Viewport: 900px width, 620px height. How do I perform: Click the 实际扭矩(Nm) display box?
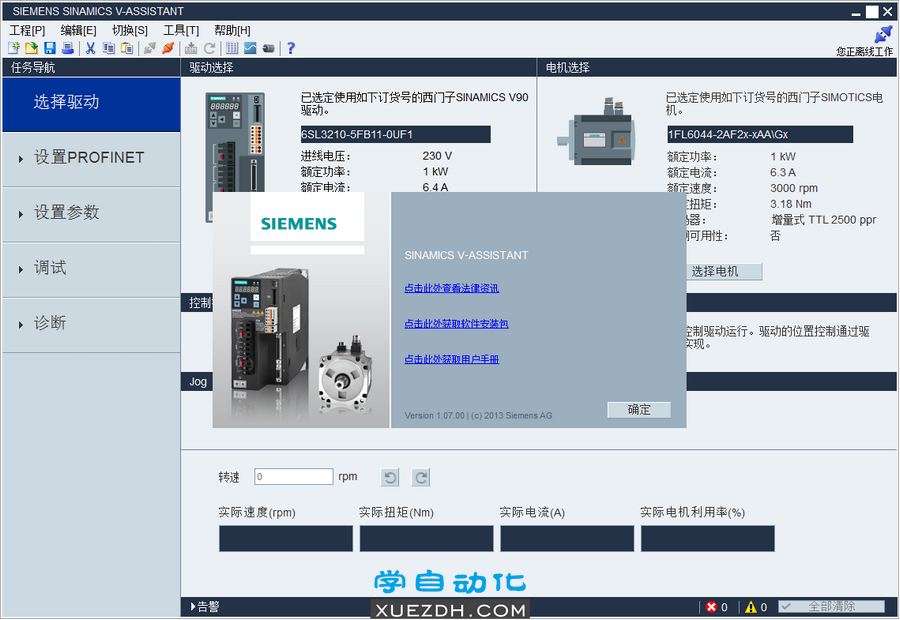click(426, 538)
